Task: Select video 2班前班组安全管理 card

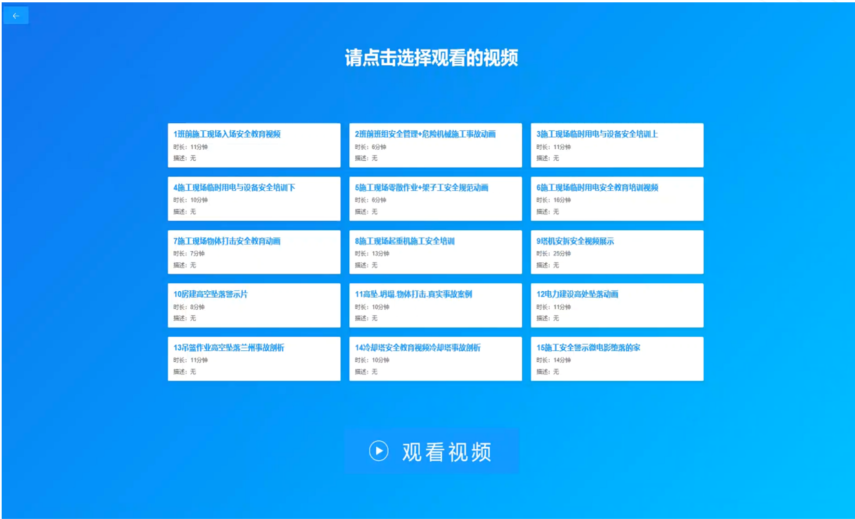Action: tap(435, 145)
